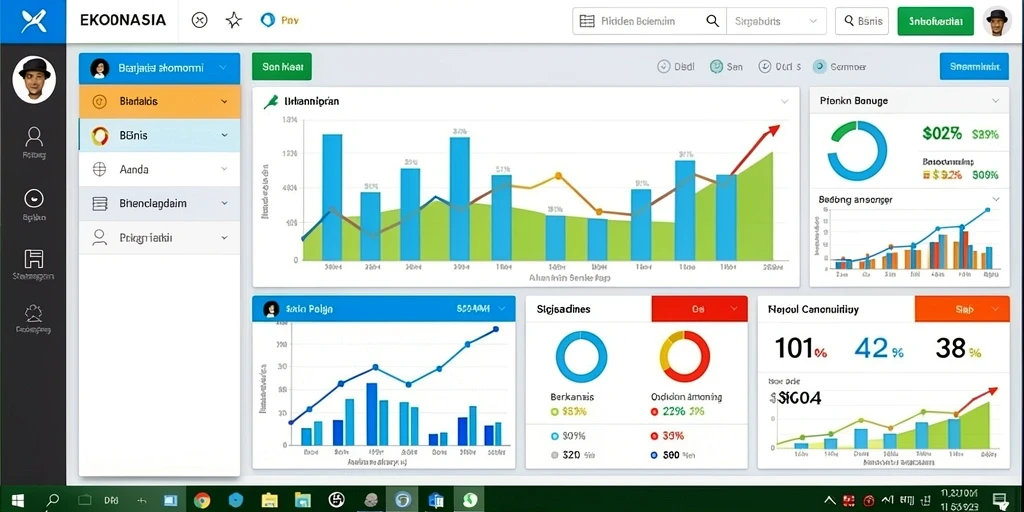Select the Pekgr menu item in sidebar
Image resolution: width=1024 pixels, height=512 pixels.
[x=159, y=237]
